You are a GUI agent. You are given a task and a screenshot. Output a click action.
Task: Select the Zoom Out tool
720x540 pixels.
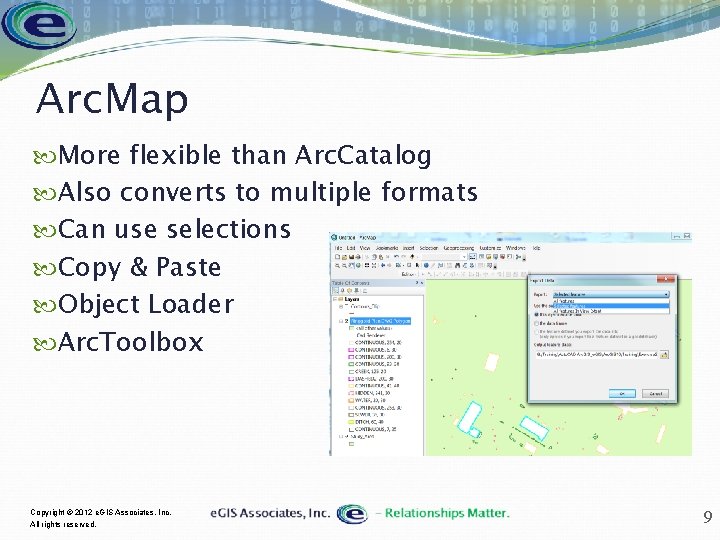point(344,265)
